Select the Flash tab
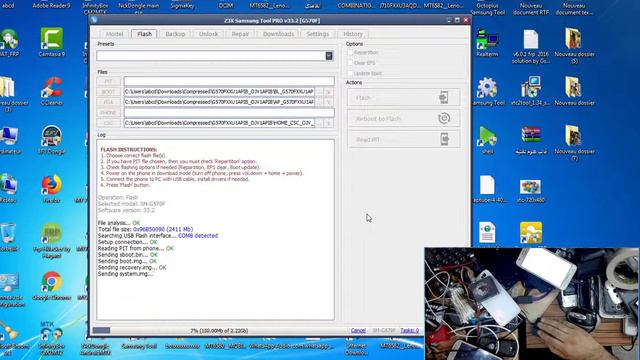640x360 pixels. pyautogui.click(x=144, y=34)
